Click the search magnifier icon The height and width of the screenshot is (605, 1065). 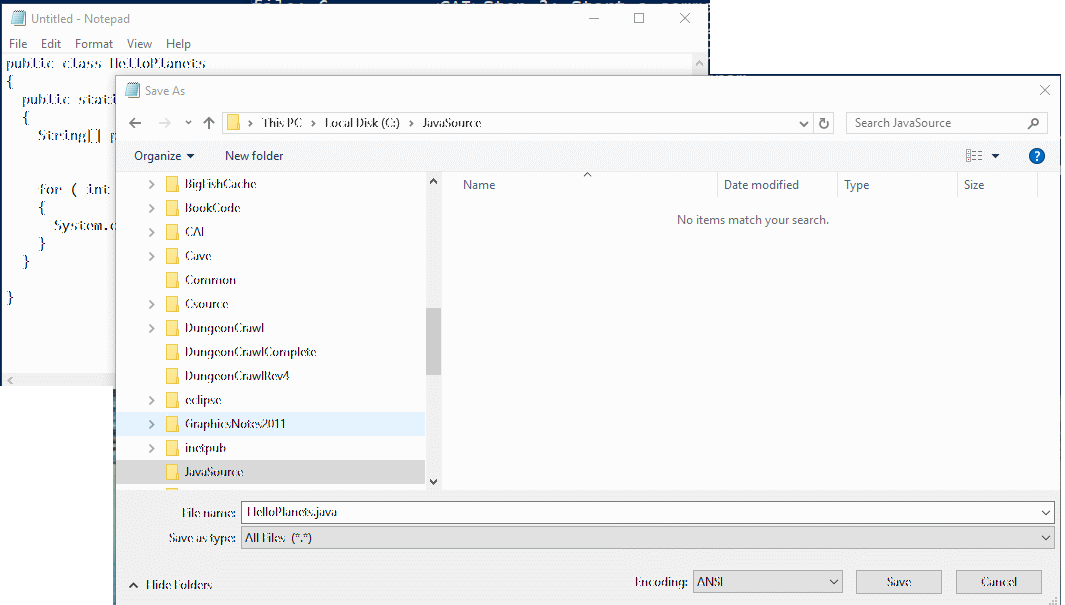(x=1033, y=123)
